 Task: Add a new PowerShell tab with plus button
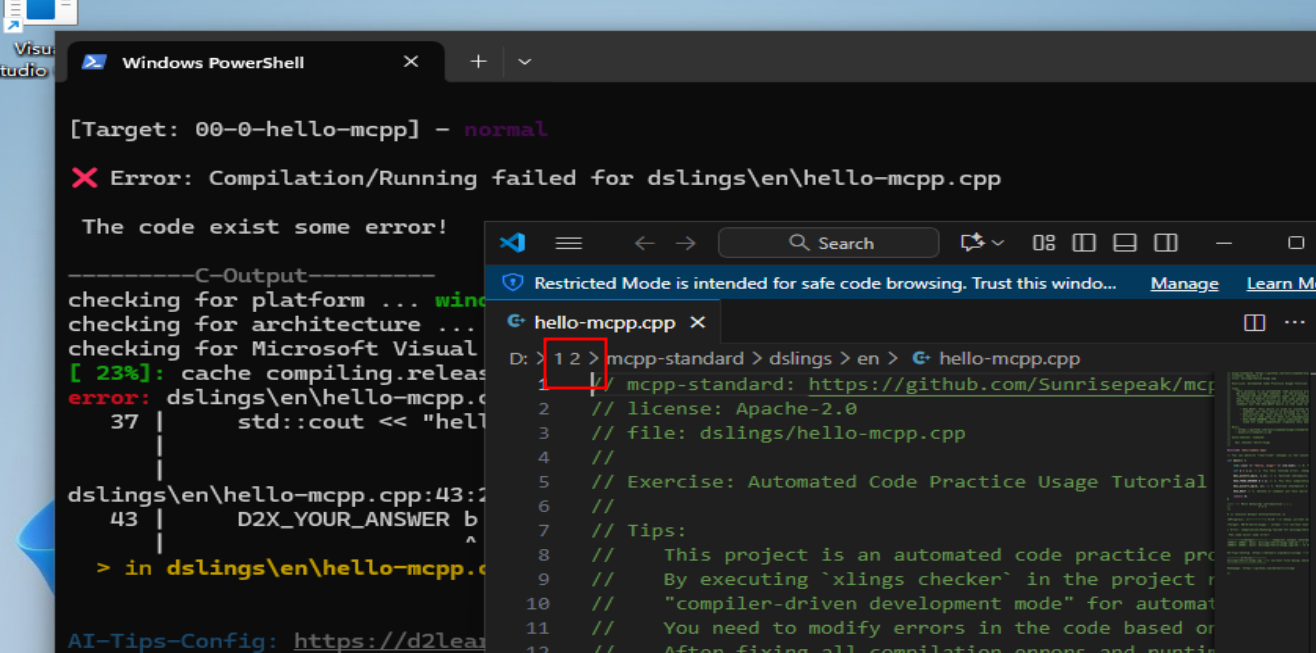(478, 62)
